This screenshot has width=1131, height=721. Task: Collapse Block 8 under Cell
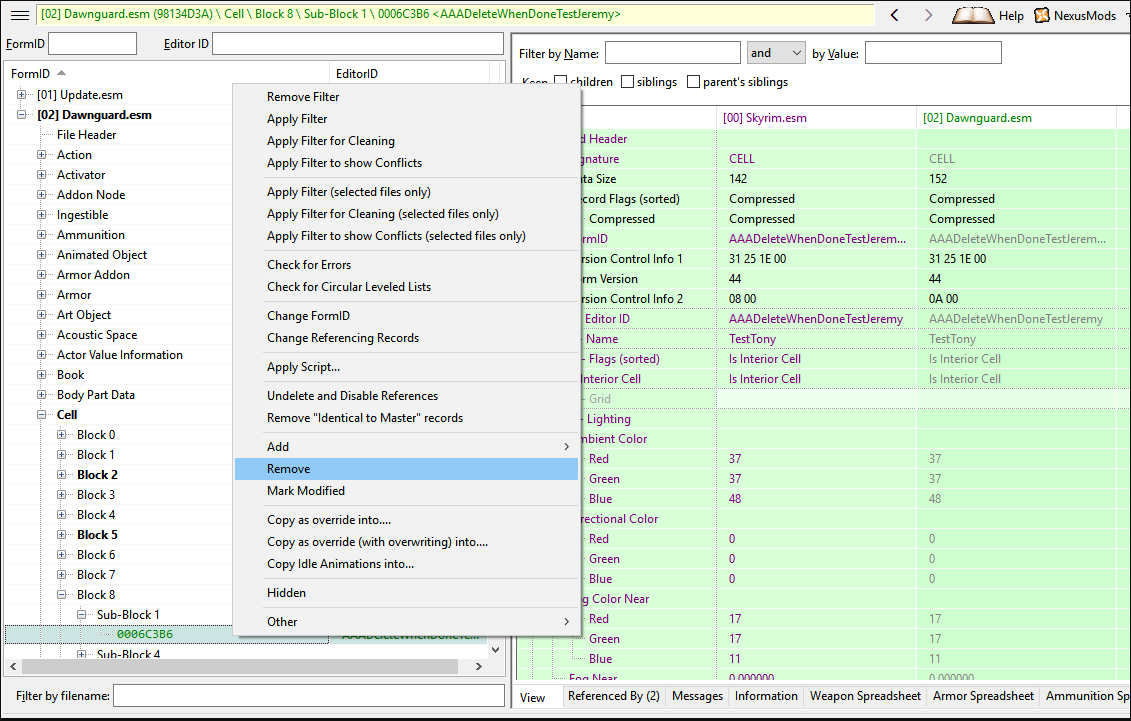pyautogui.click(x=62, y=595)
